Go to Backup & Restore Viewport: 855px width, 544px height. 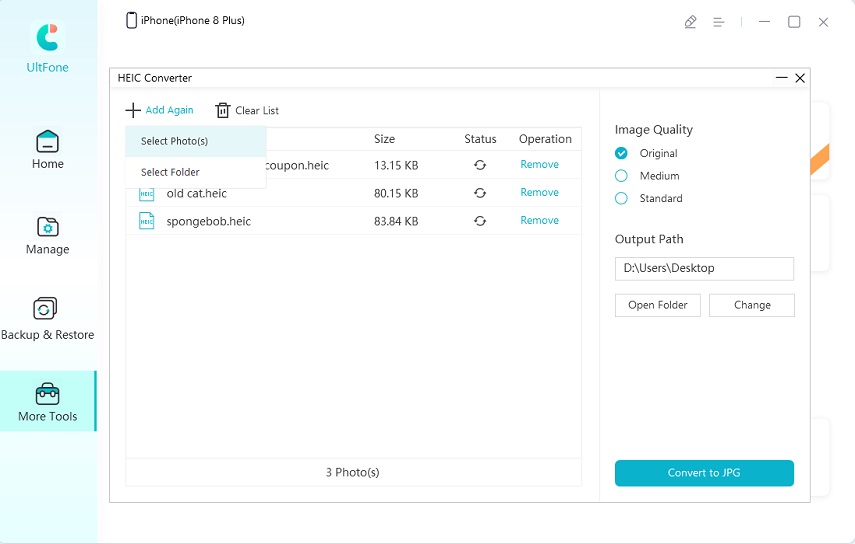coord(47,319)
